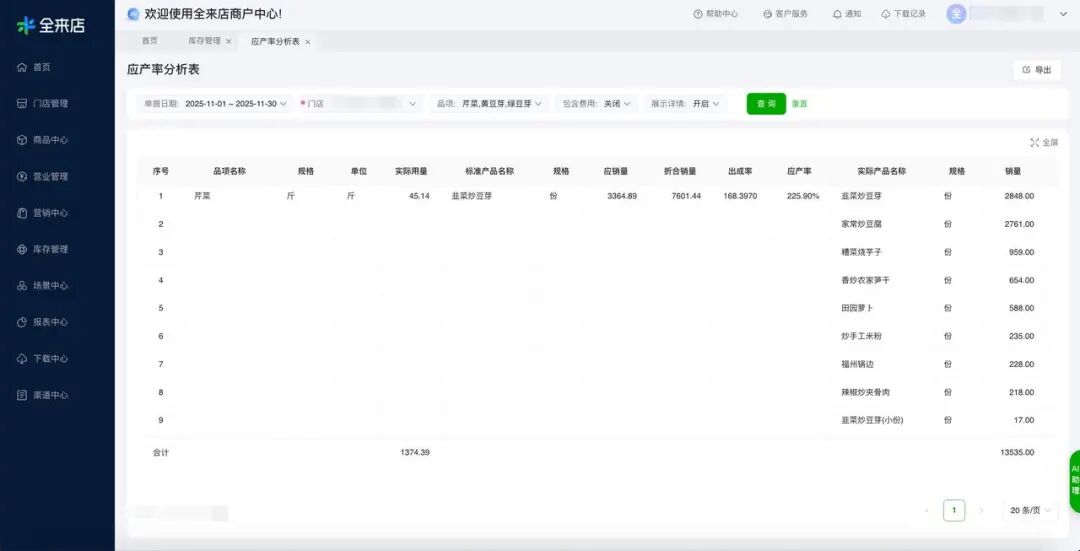The image size is (1080, 551).
Task: Enter 全屏 fullscreen table view
Action: (x=1044, y=143)
